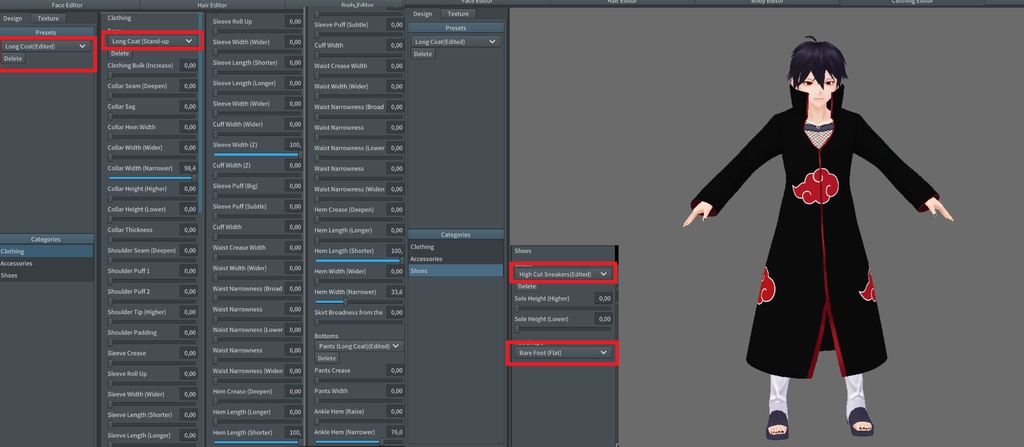Click the Sole Height (Lower) slider
The height and width of the screenshot is (447, 1024).
pyautogui.click(x=563, y=329)
